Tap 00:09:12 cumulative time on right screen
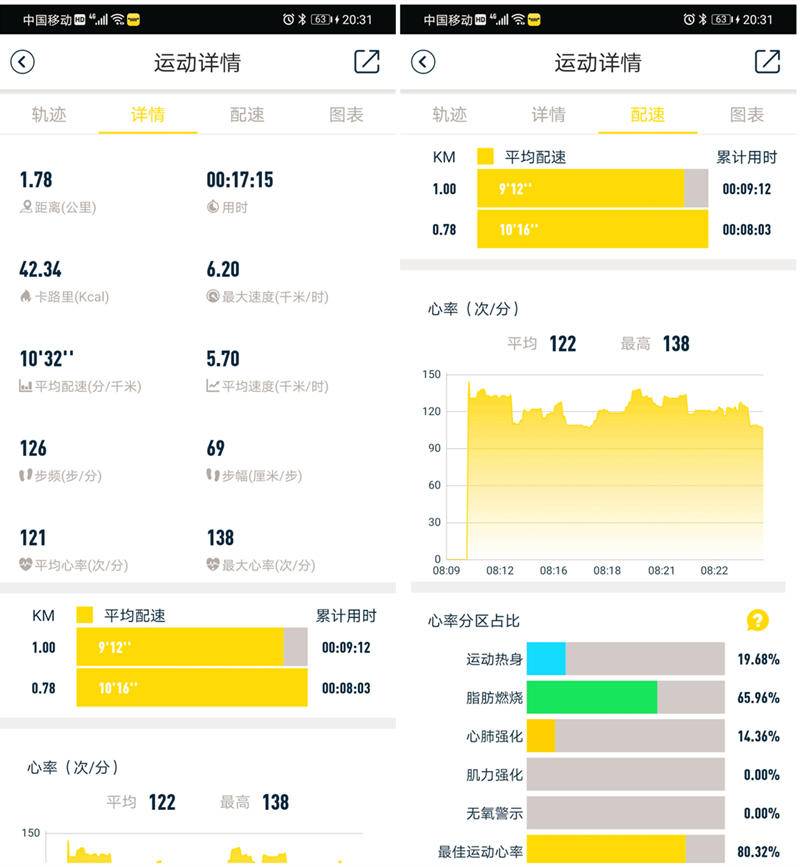 746,189
